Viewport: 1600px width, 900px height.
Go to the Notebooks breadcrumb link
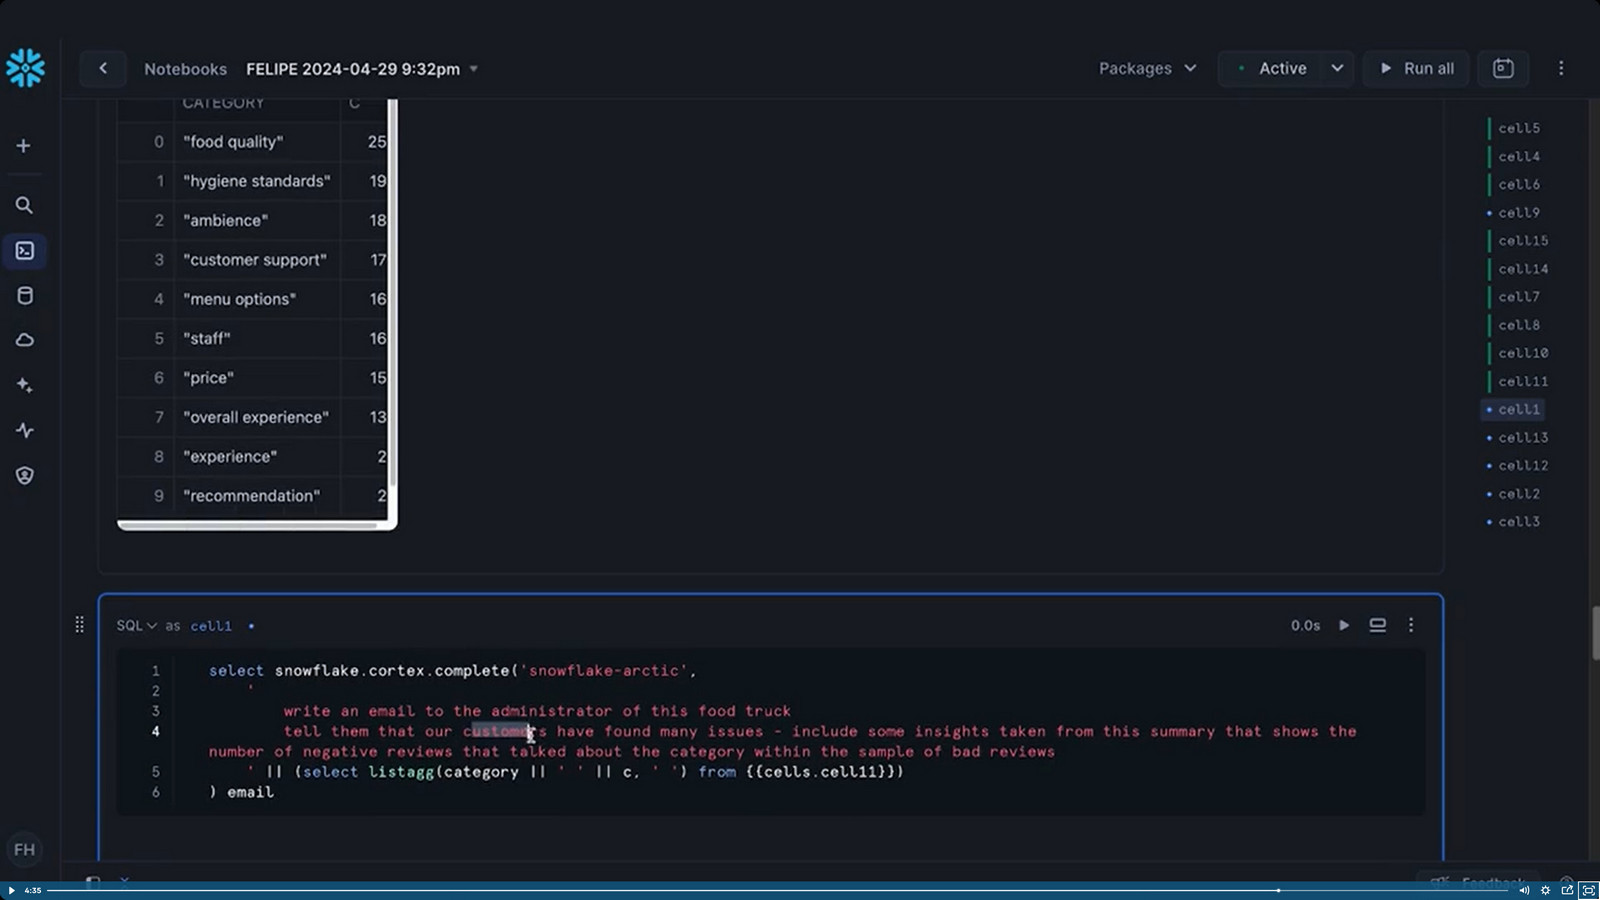coord(185,69)
